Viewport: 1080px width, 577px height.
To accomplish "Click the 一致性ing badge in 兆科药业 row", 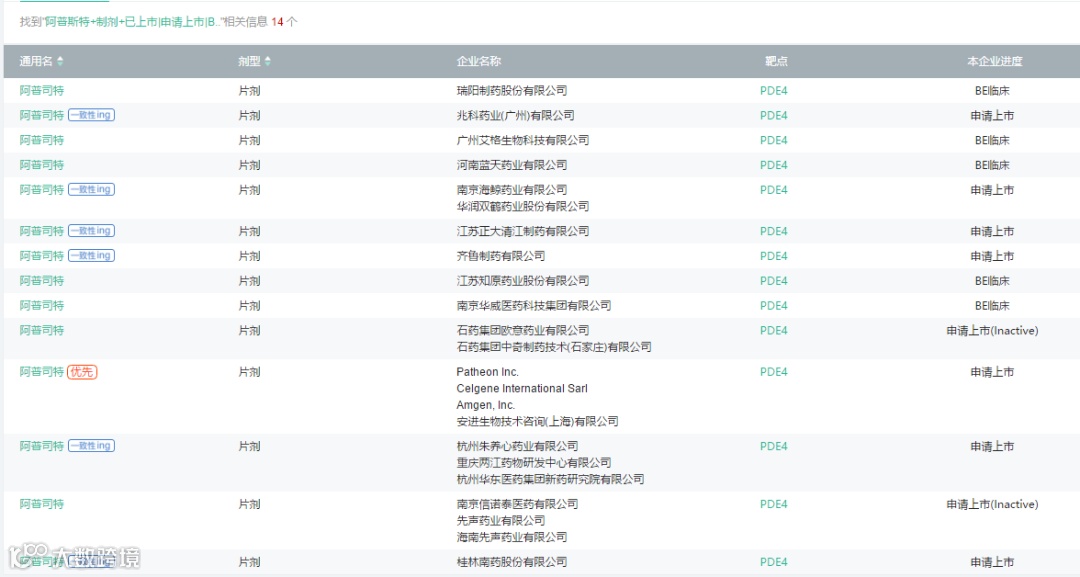I will tap(92, 115).
